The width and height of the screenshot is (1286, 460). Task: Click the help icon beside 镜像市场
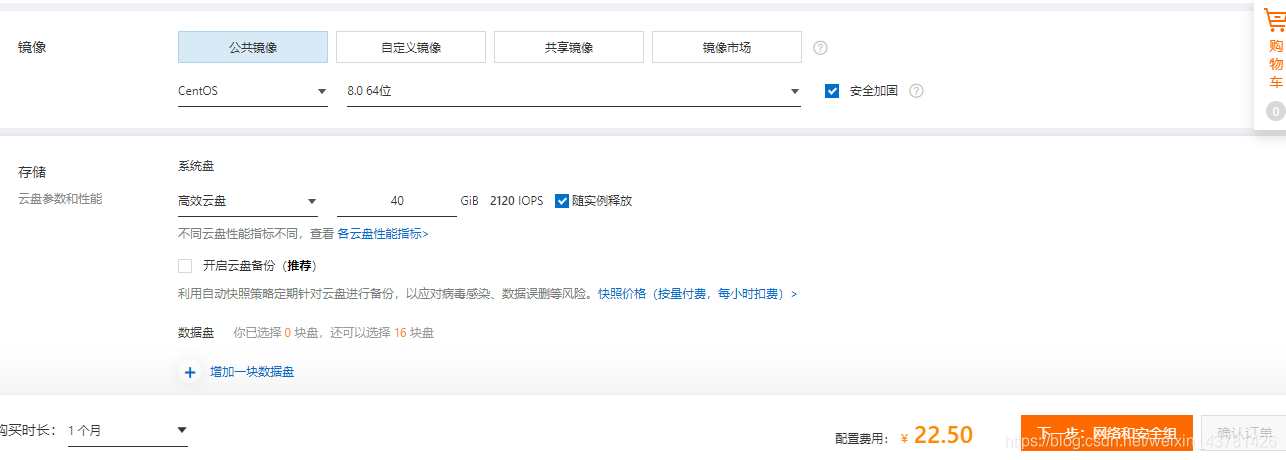click(821, 47)
